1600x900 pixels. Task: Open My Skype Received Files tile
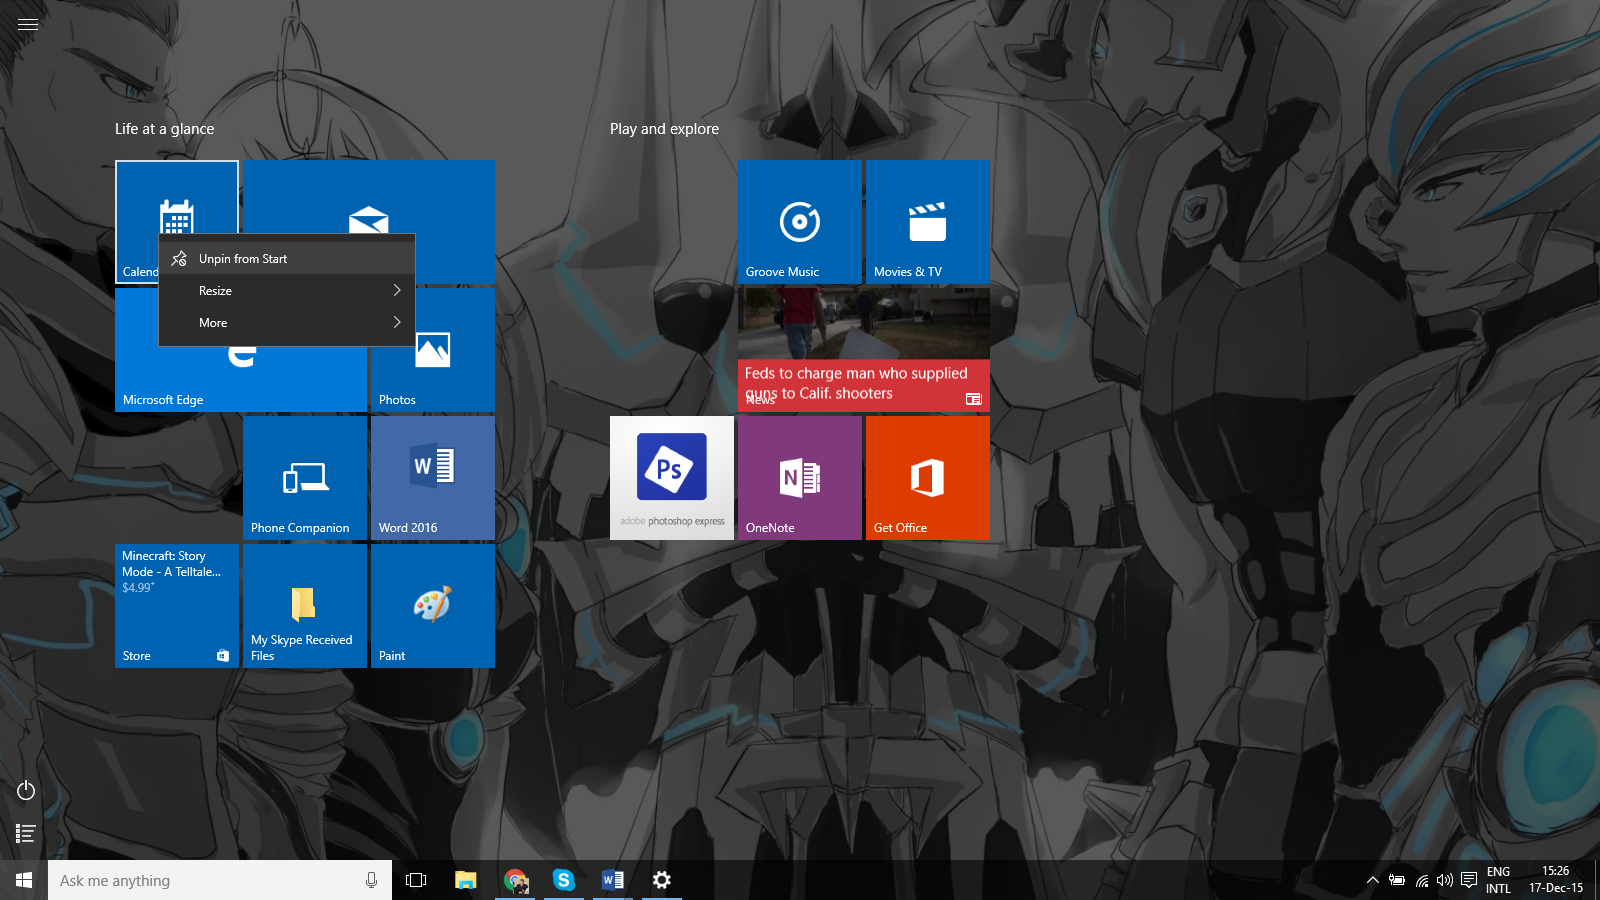point(305,606)
